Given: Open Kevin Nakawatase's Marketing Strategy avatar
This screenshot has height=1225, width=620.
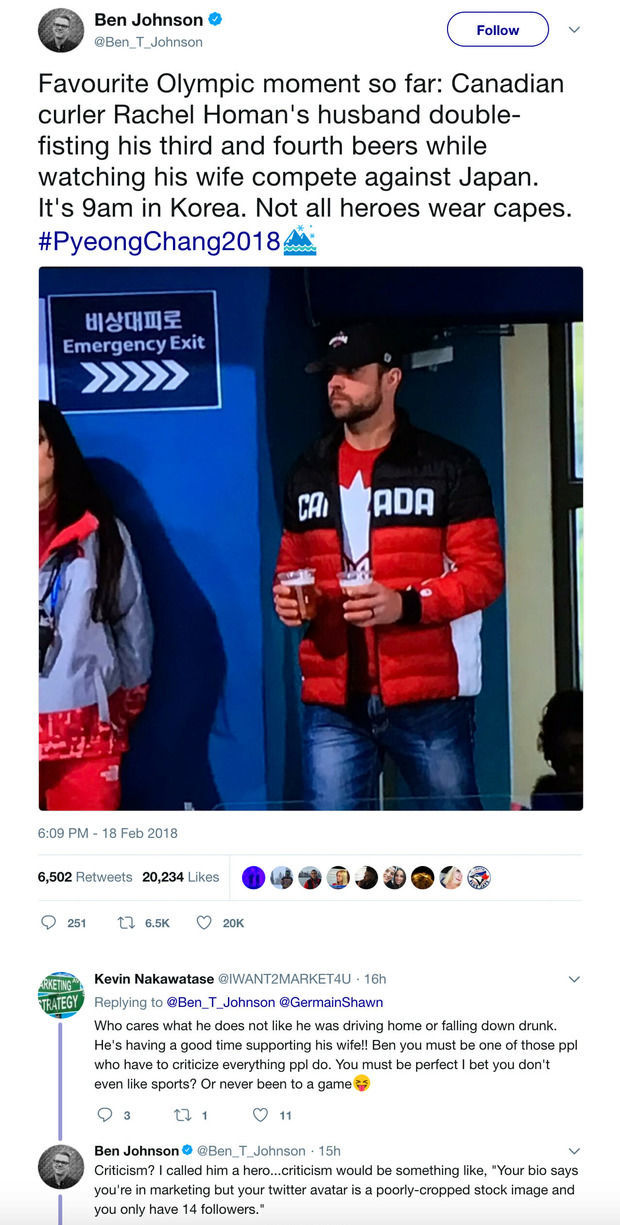Looking at the screenshot, I should pos(61,994).
